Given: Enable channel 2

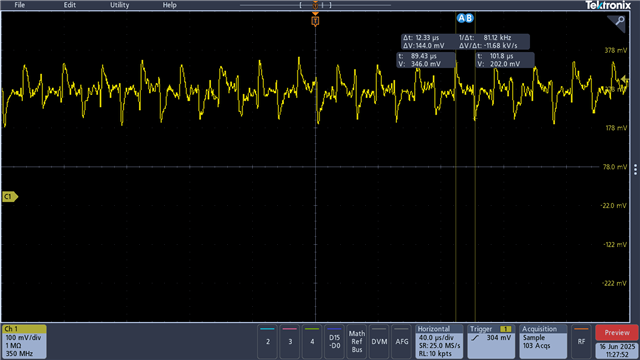Looking at the screenshot, I should coord(268,341).
